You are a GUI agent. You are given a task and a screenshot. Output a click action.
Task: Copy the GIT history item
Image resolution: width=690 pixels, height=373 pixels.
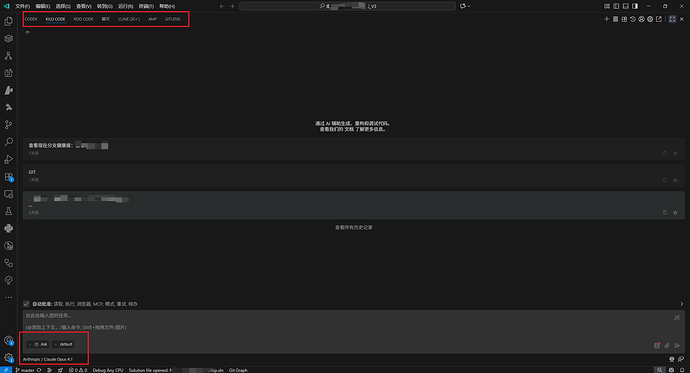point(665,180)
